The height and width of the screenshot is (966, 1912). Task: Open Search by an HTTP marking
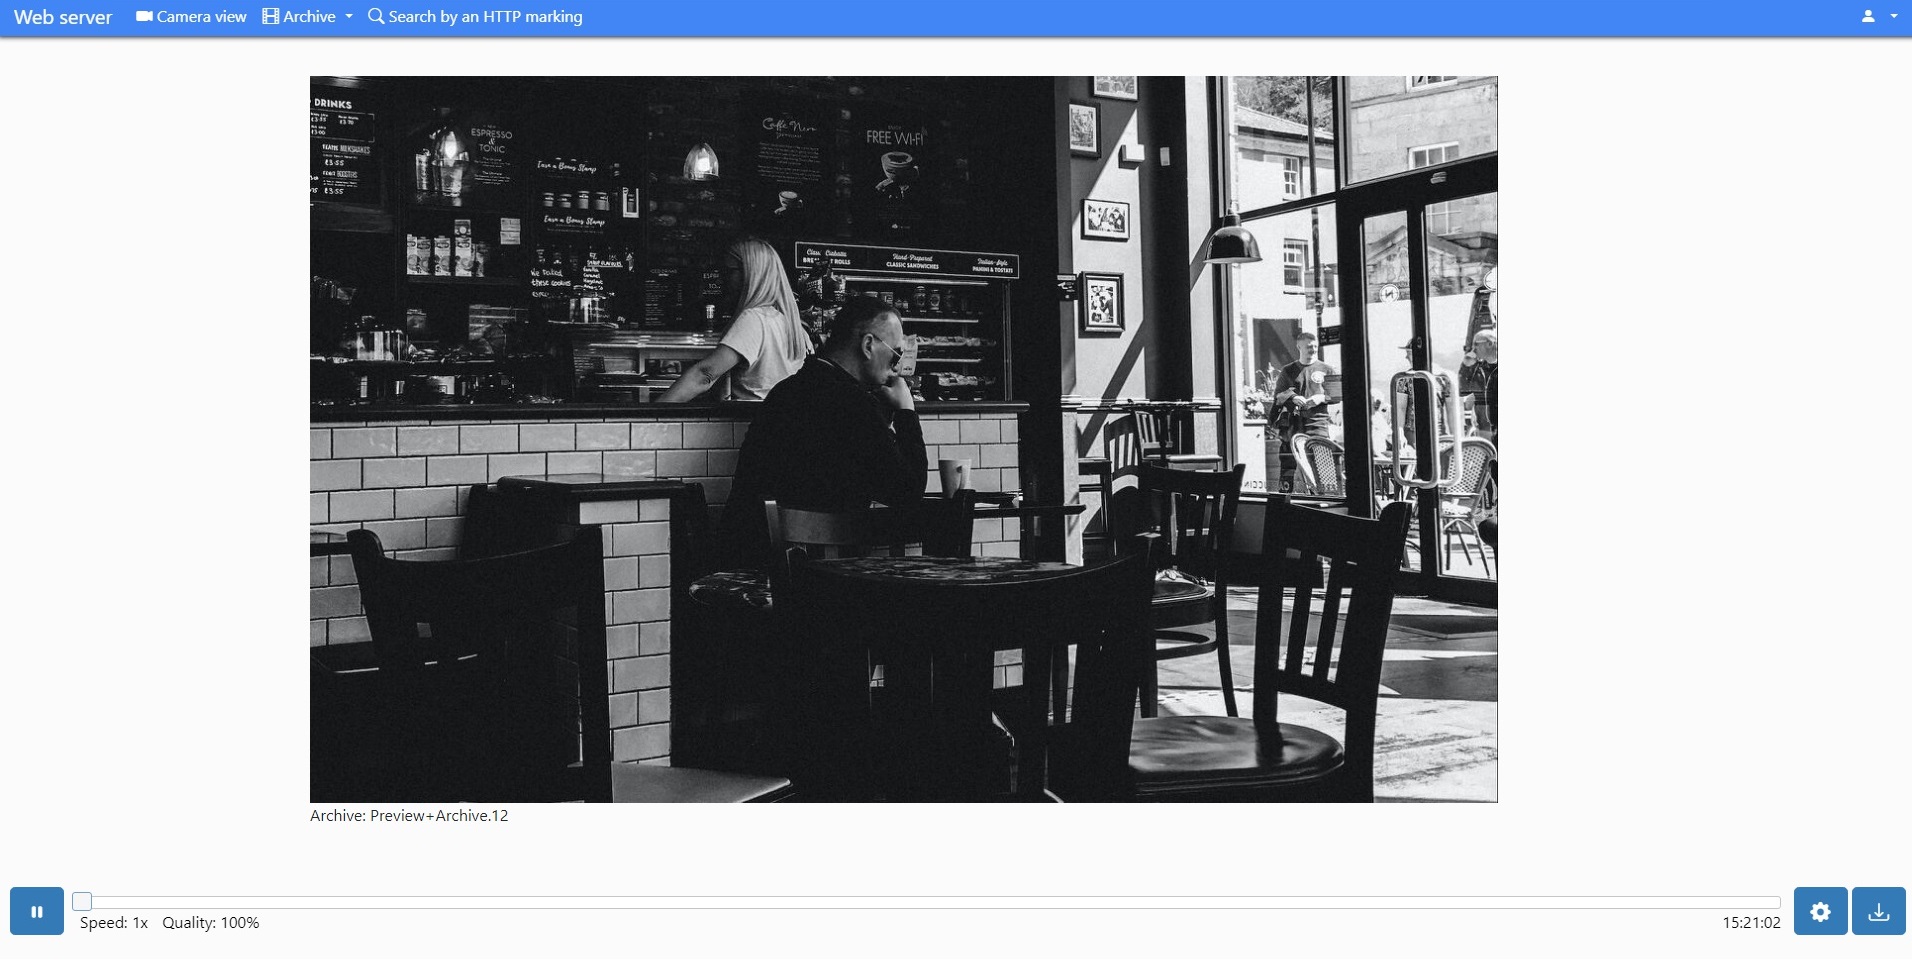(475, 17)
